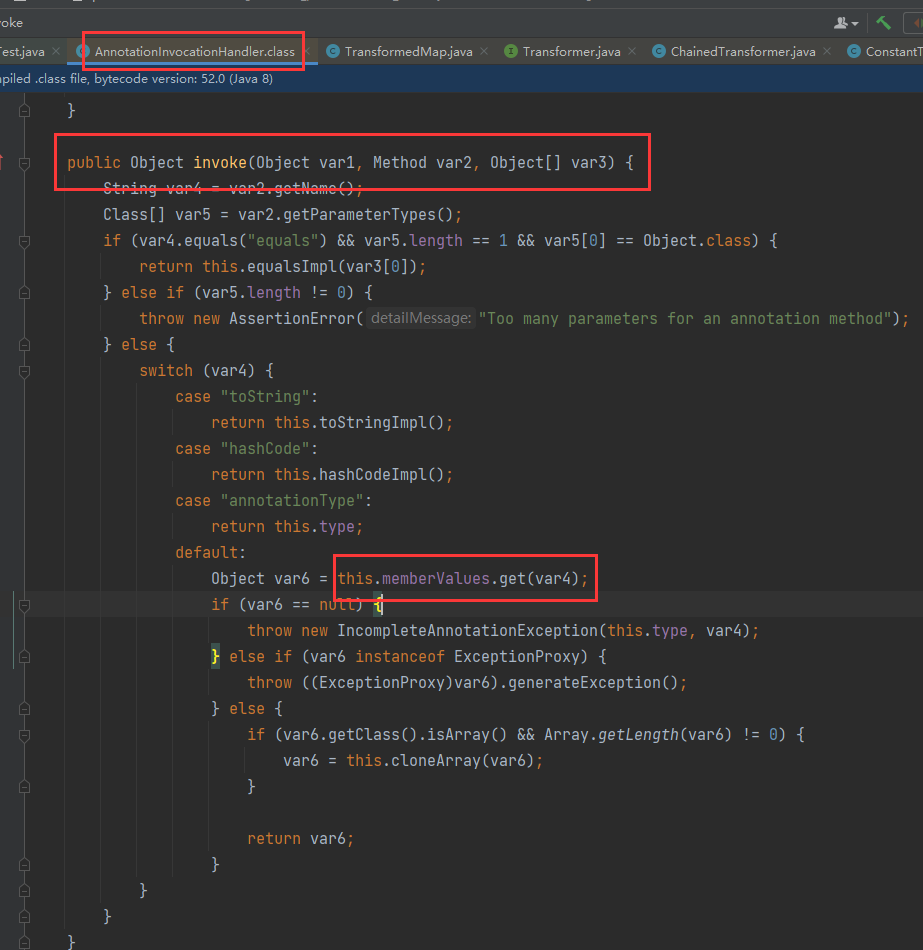Screen dimensions: 923x950
Task: Click "Too many parameters for an annotation method" string
Action: 685,319
